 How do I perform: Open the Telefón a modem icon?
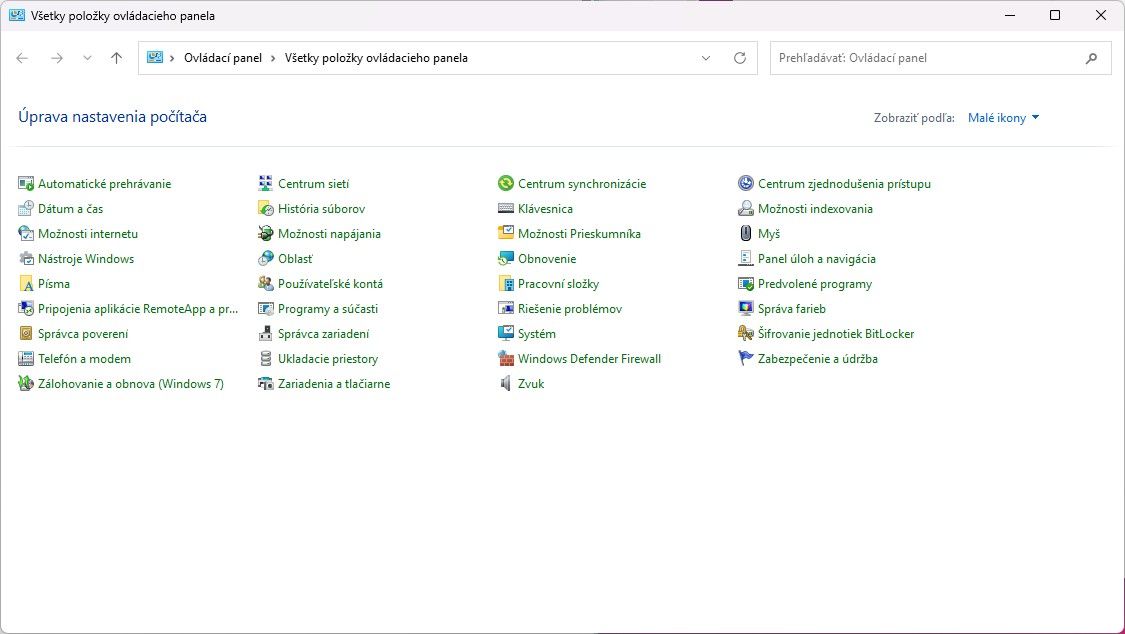[26, 359]
